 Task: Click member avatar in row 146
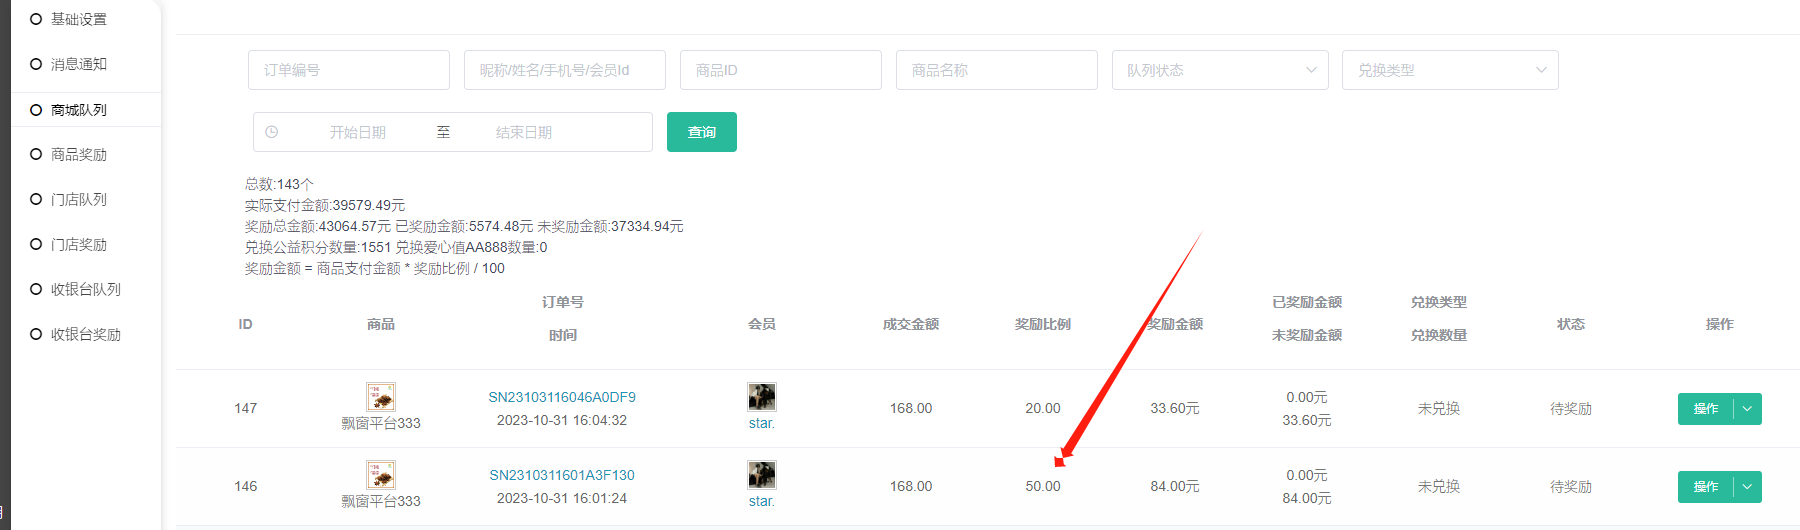coord(762,475)
